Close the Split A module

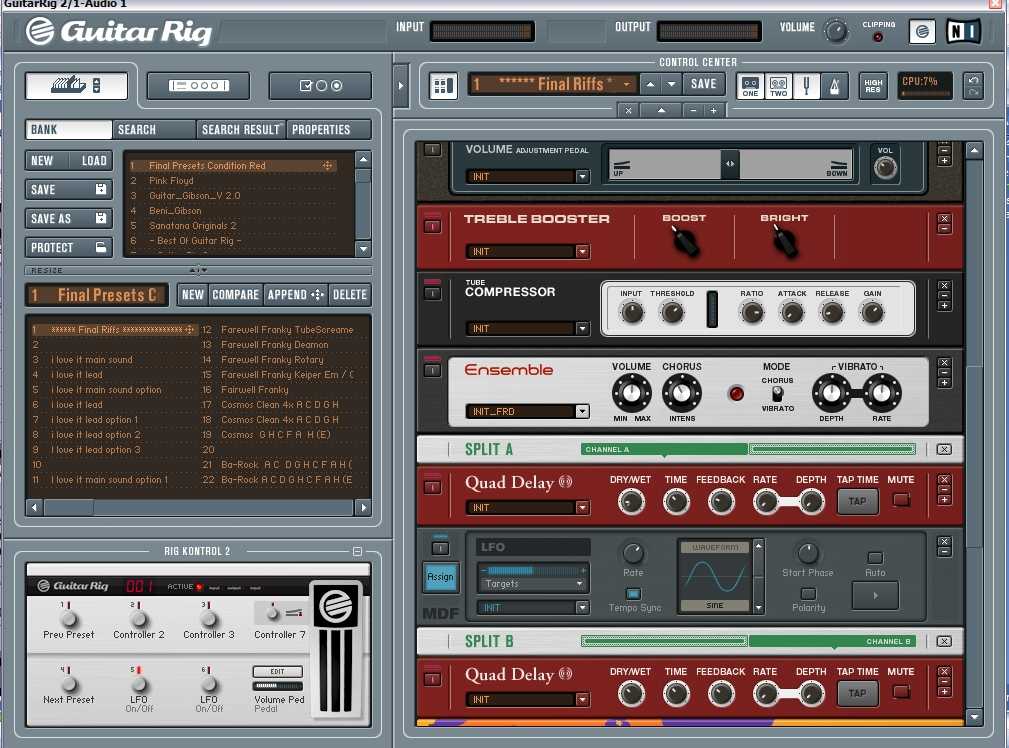pos(944,449)
